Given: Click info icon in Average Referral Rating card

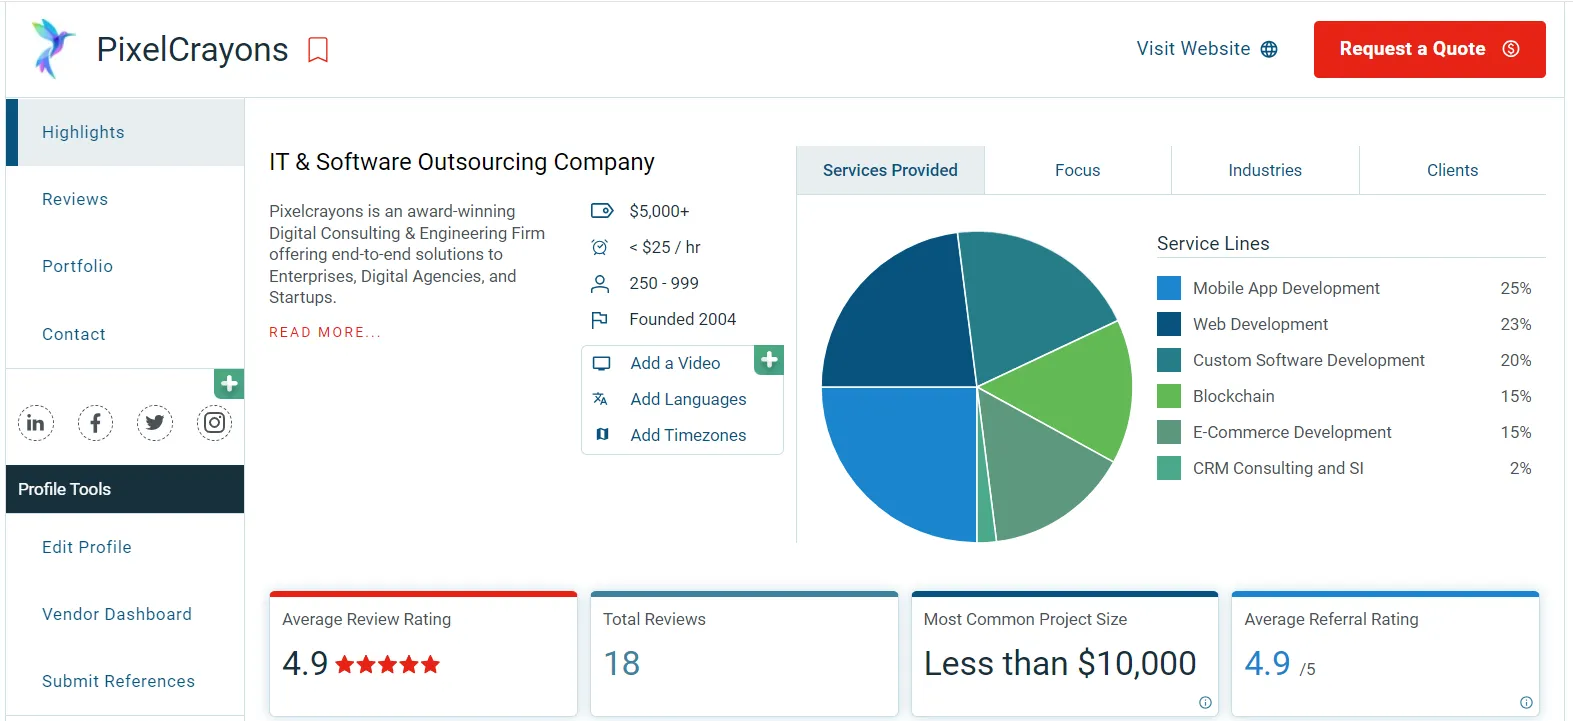Looking at the screenshot, I should [1526, 702].
